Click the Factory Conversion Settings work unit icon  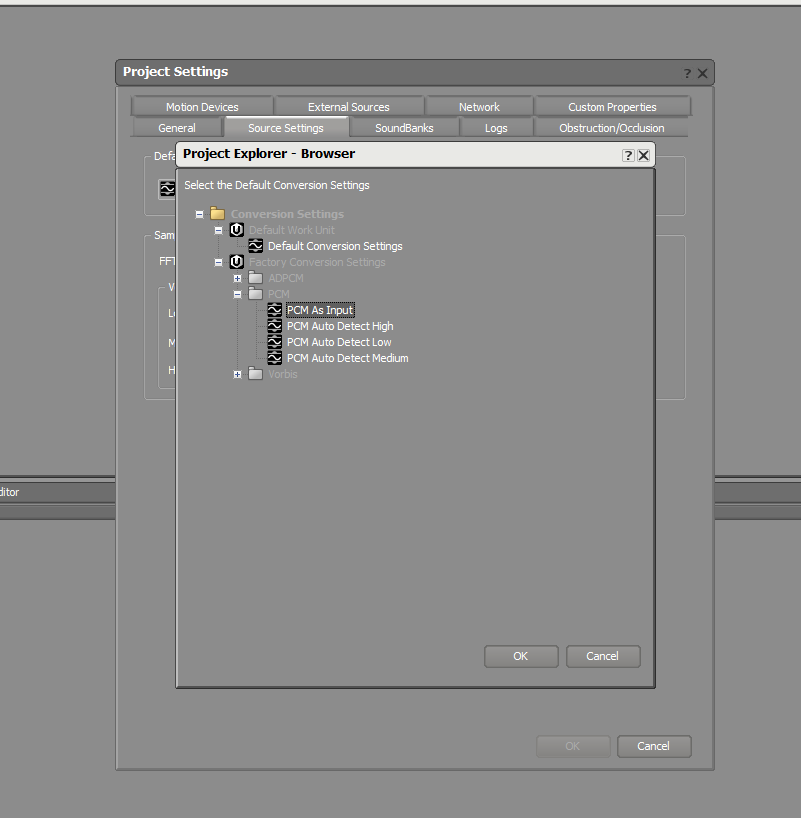click(x=236, y=261)
